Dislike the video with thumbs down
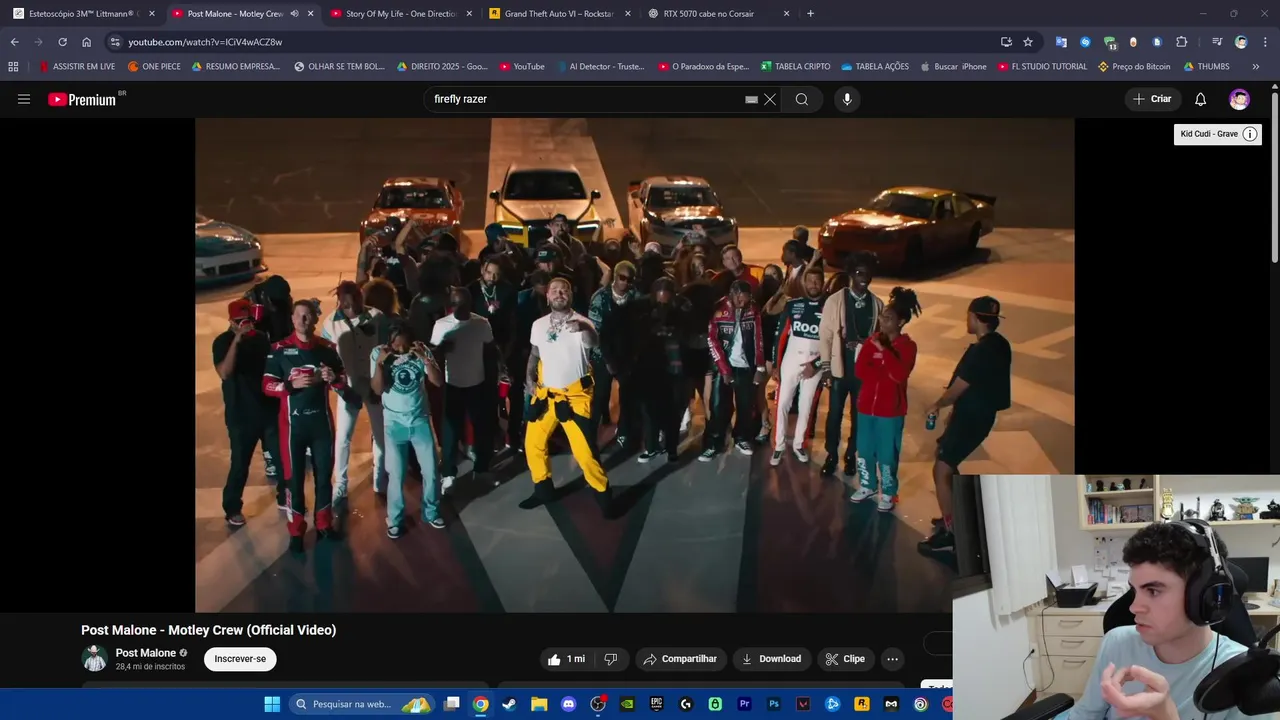Viewport: 1280px width, 720px height. tap(610, 659)
